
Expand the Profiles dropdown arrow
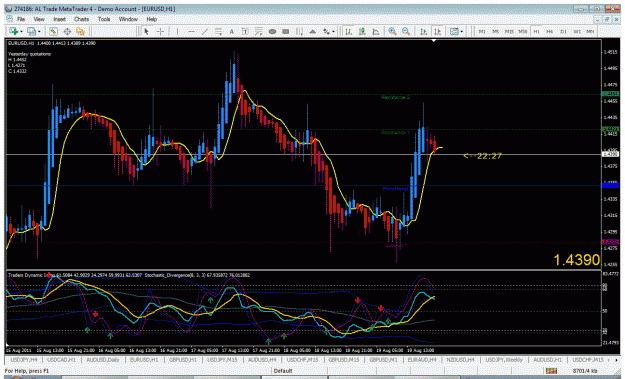tap(39, 31)
